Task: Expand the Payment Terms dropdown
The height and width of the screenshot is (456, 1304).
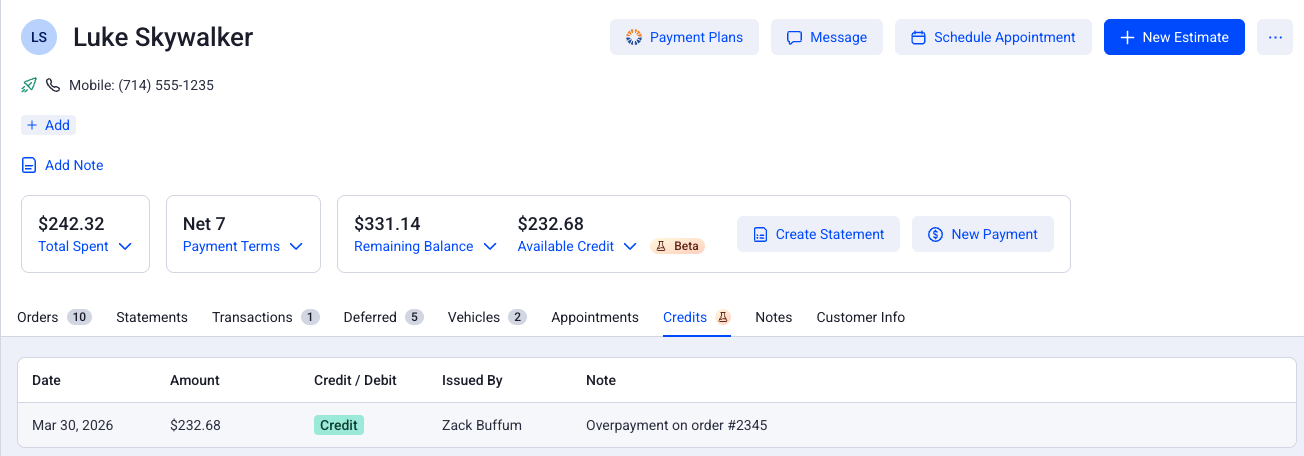Action: click(243, 246)
